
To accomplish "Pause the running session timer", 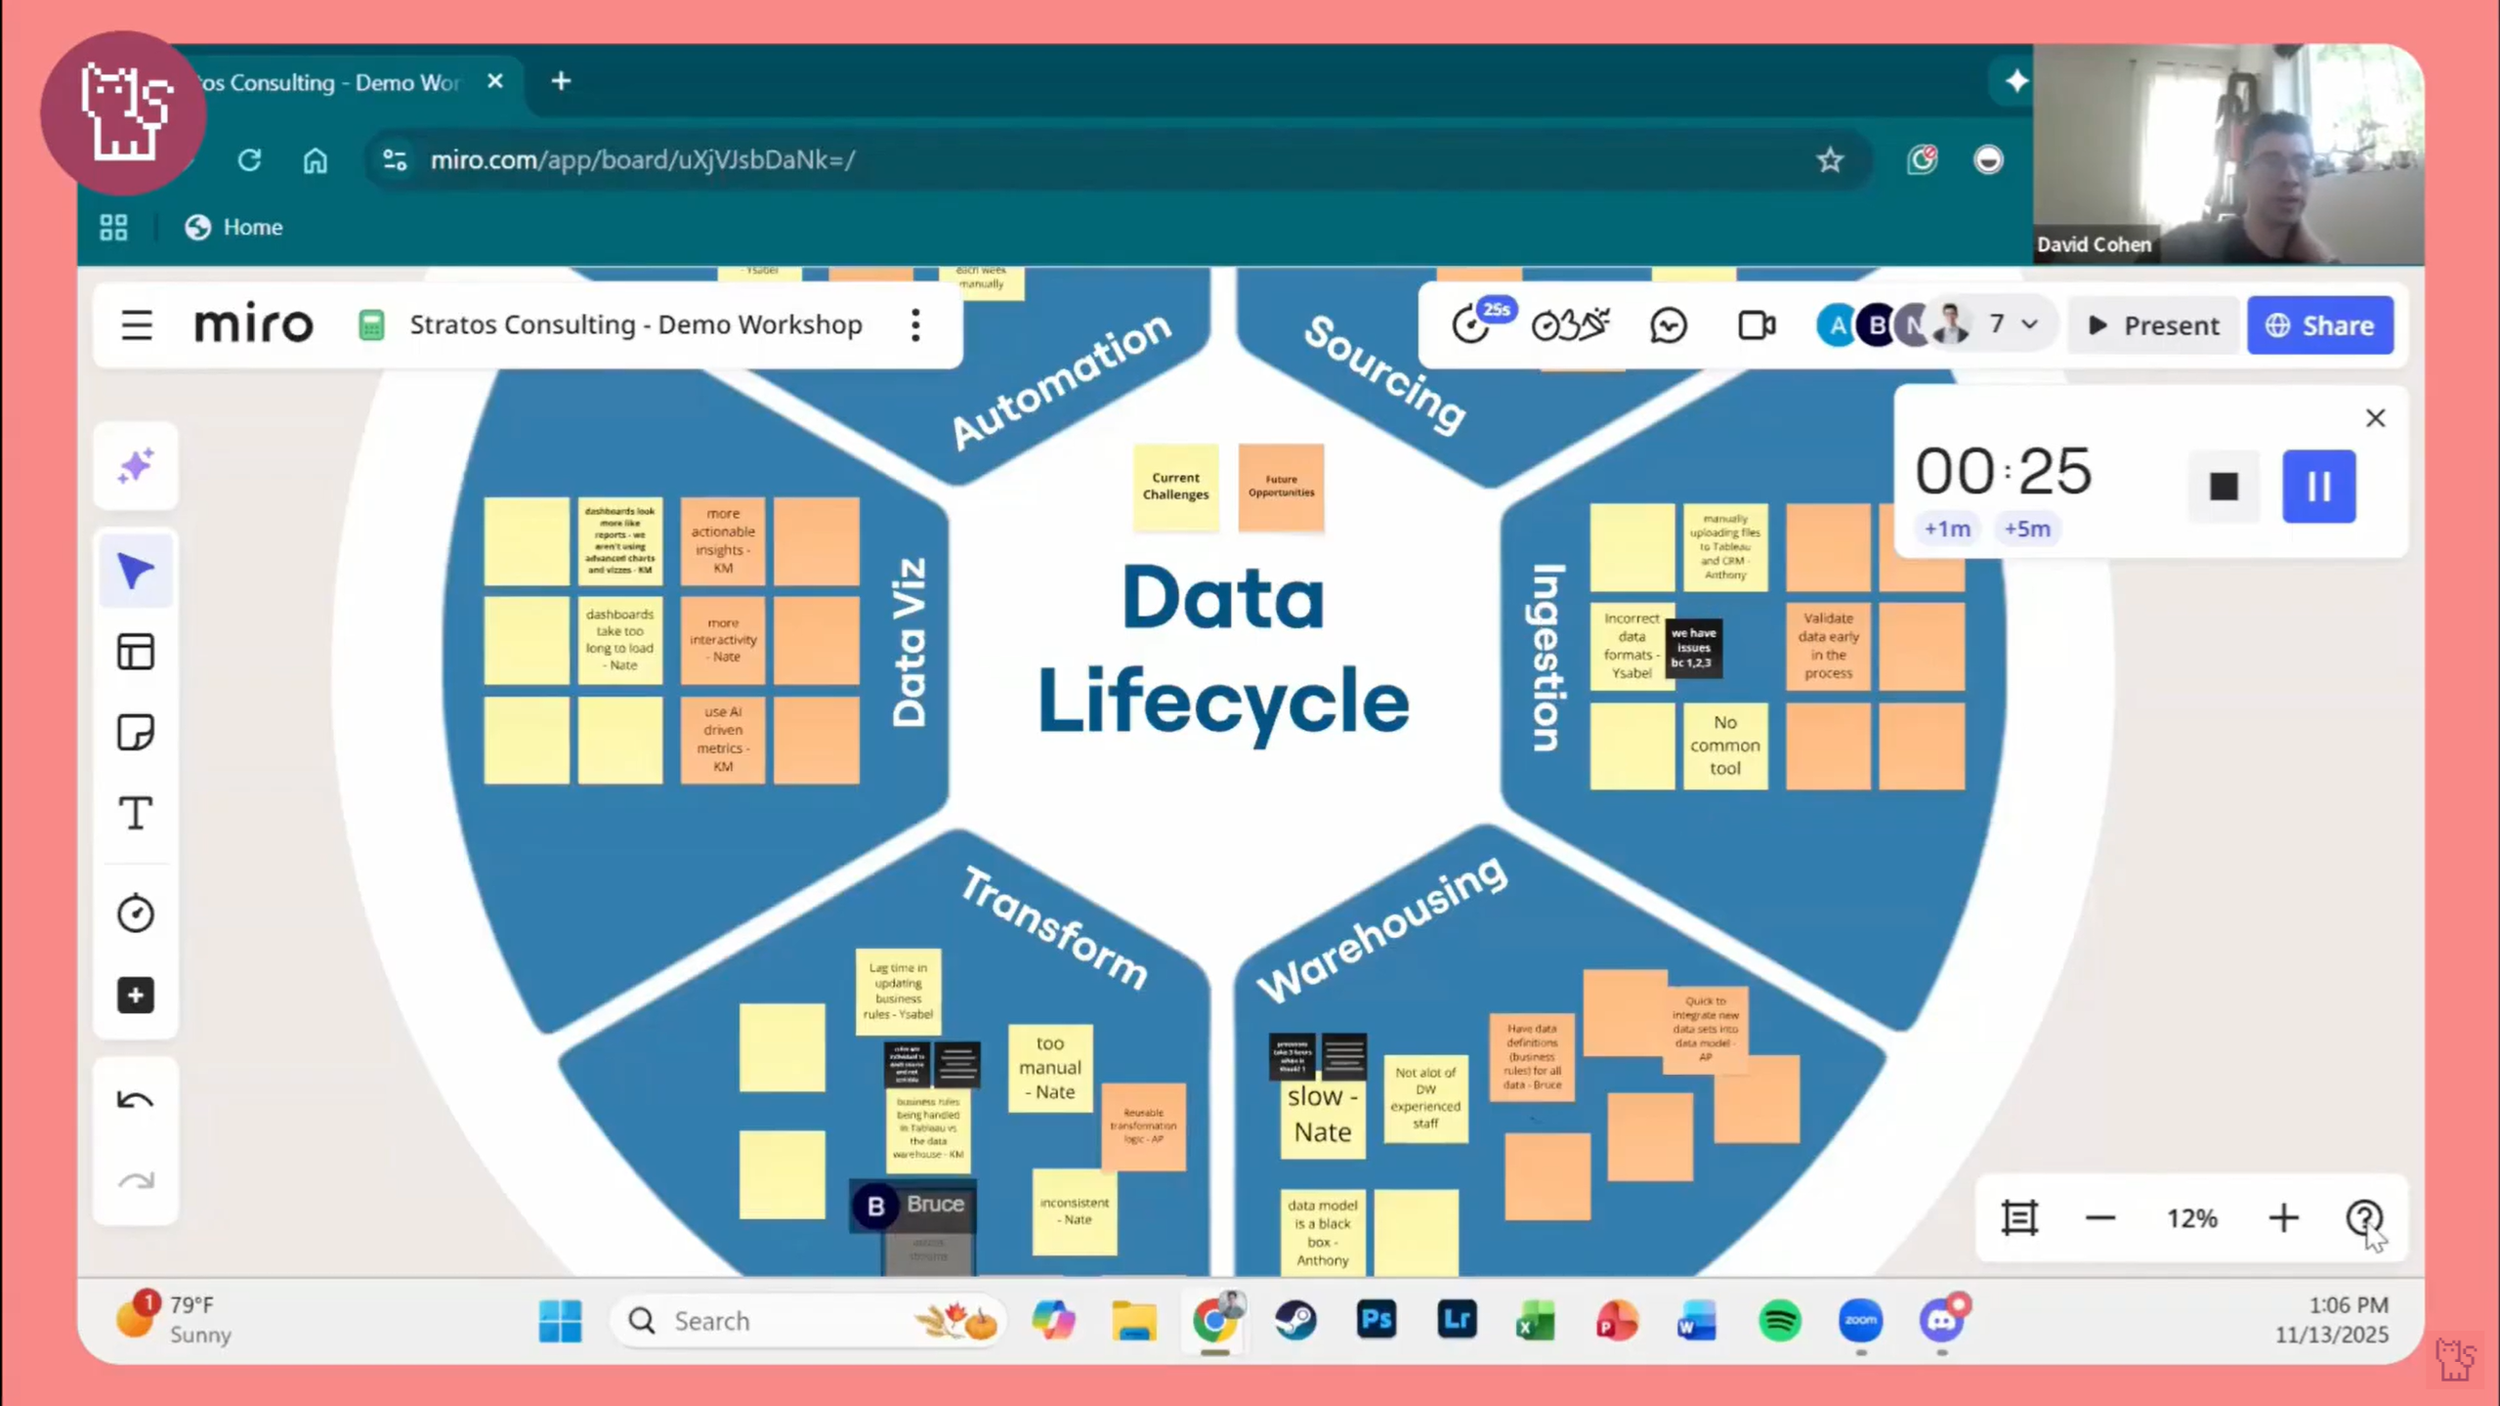I will (x=2319, y=486).
